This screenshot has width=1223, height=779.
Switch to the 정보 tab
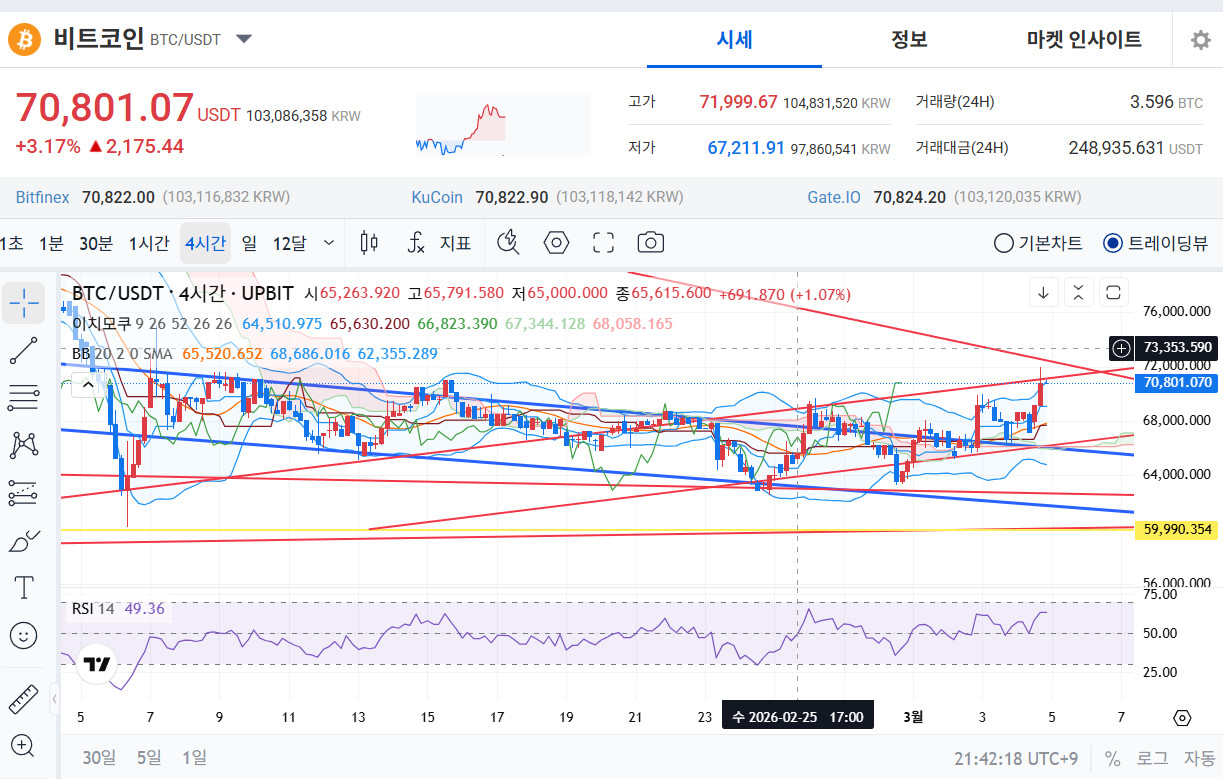(909, 40)
